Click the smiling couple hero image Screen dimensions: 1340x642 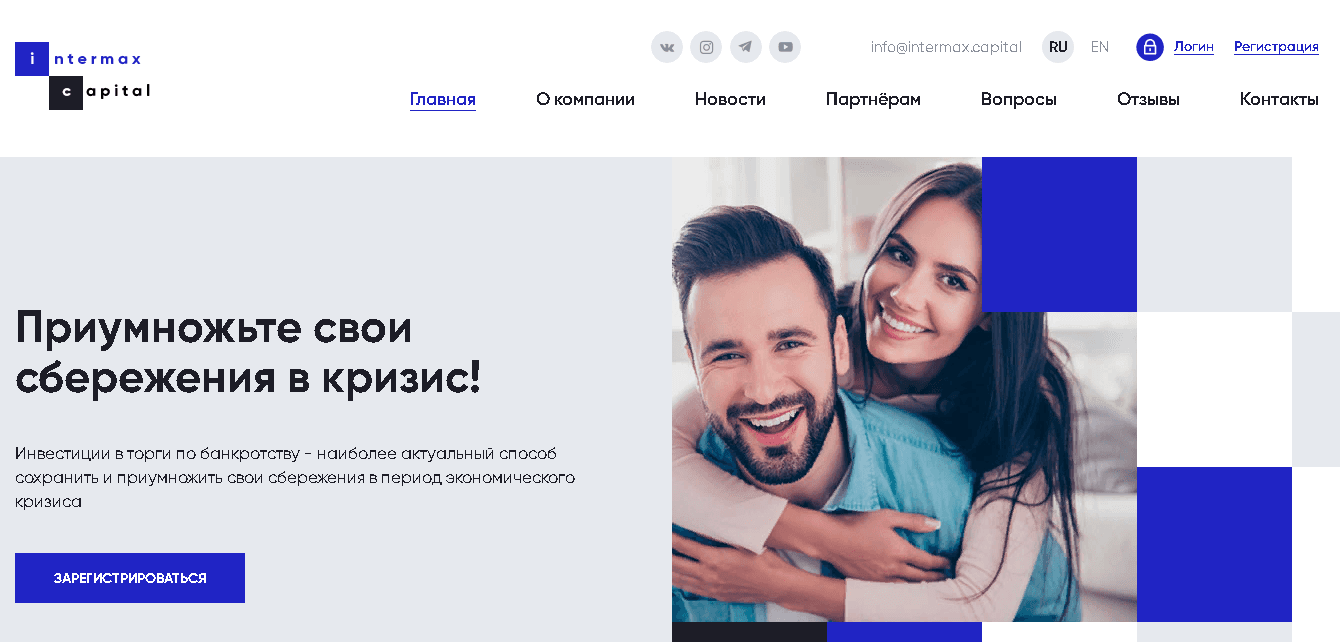tap(904, 390)
